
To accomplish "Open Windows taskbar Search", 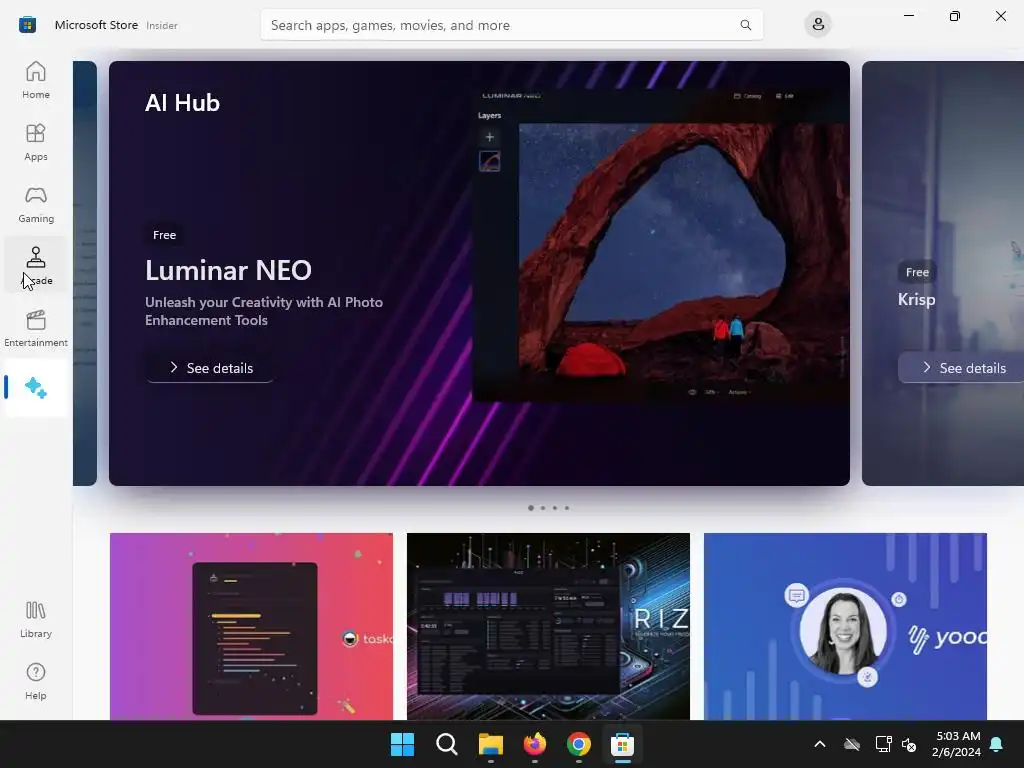I will 447,744.
